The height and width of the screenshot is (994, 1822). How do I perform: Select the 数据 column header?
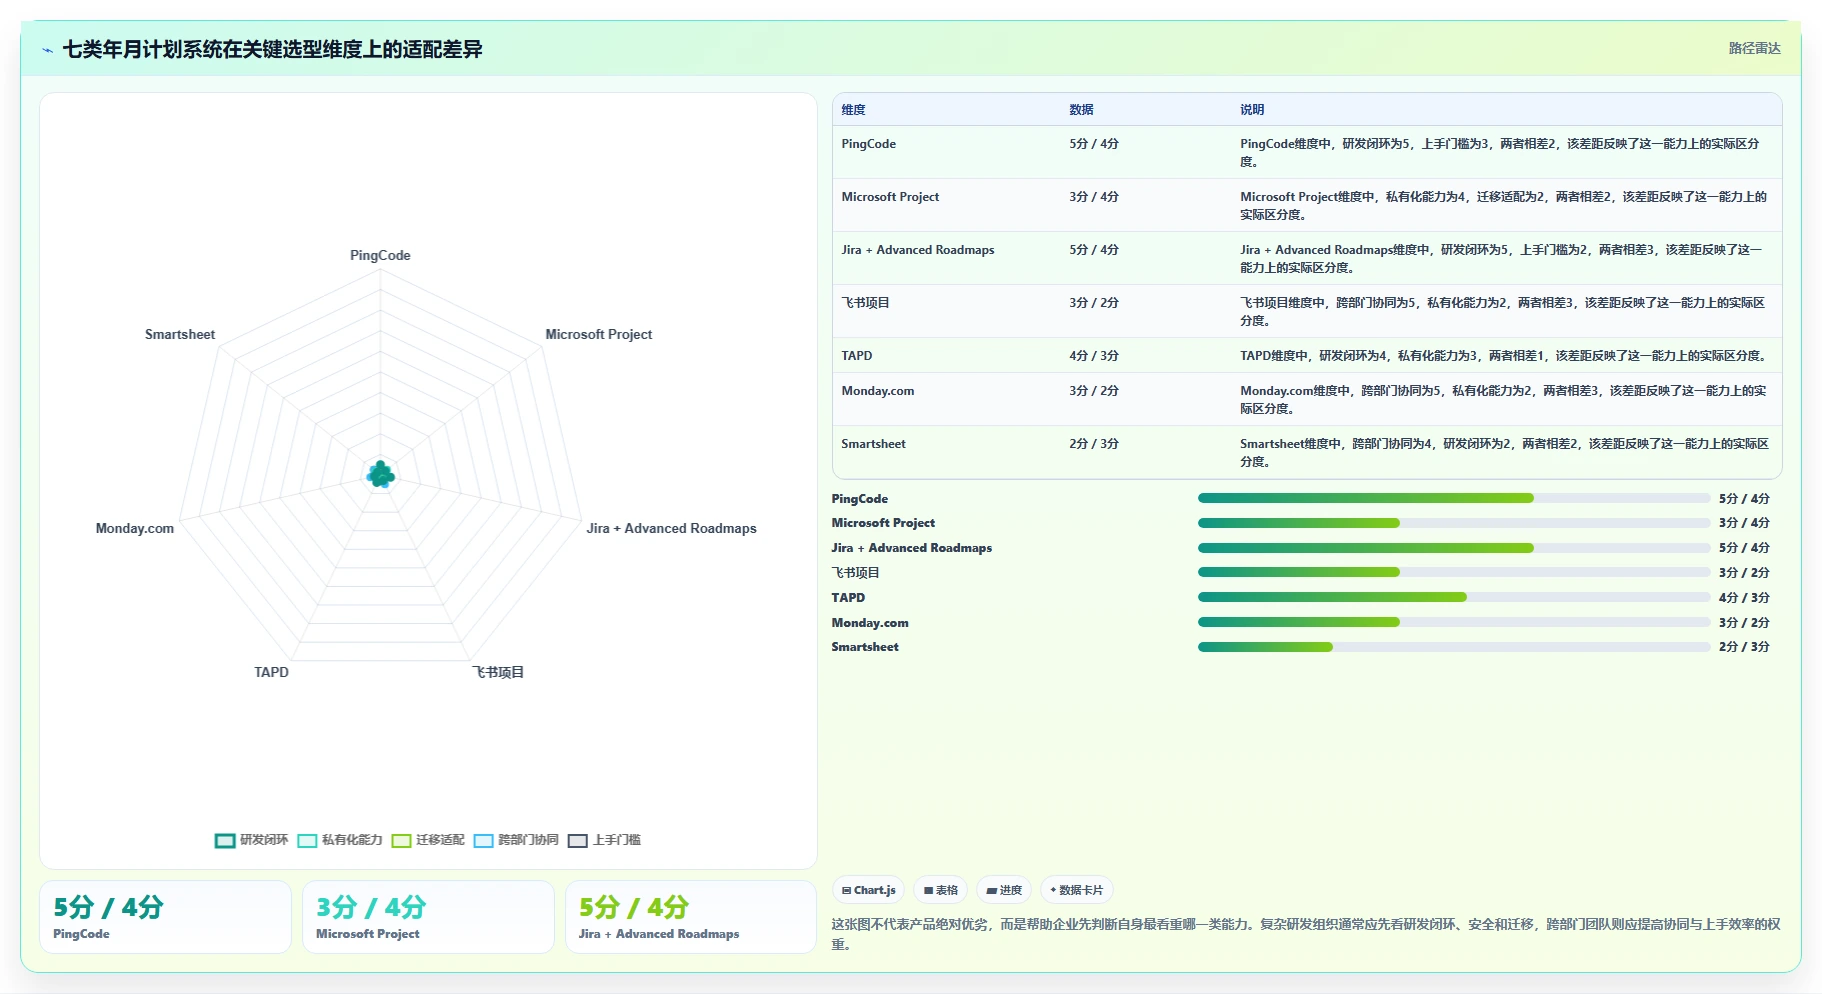coord(1081,110)
